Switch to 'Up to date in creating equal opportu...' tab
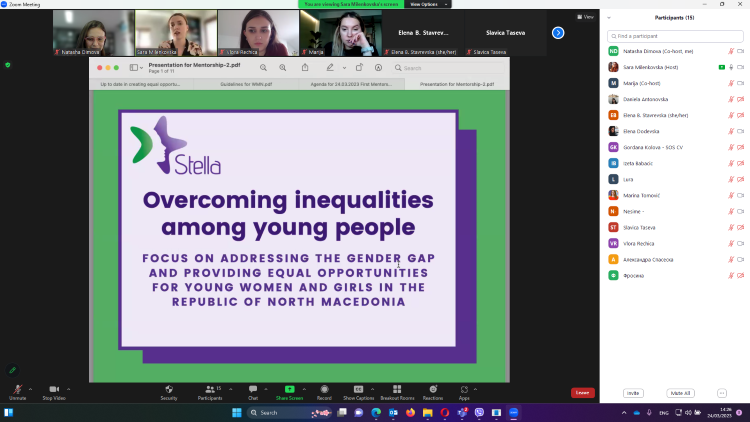The image size is (750, 422). (141, 84)
